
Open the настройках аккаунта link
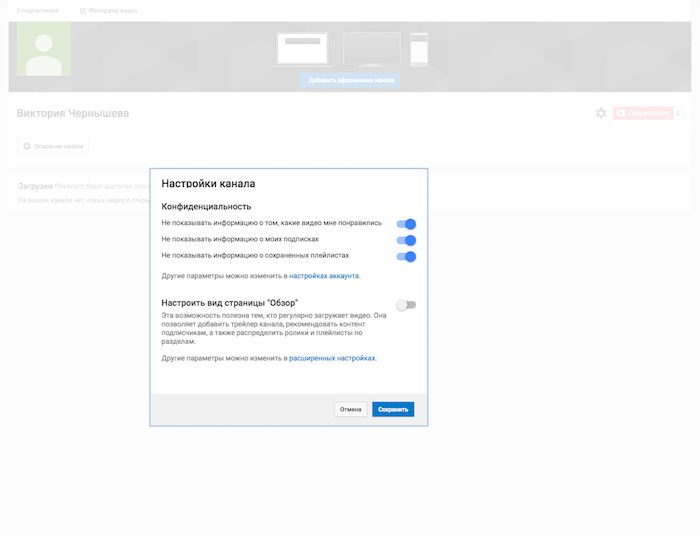(x=324, y=275)
